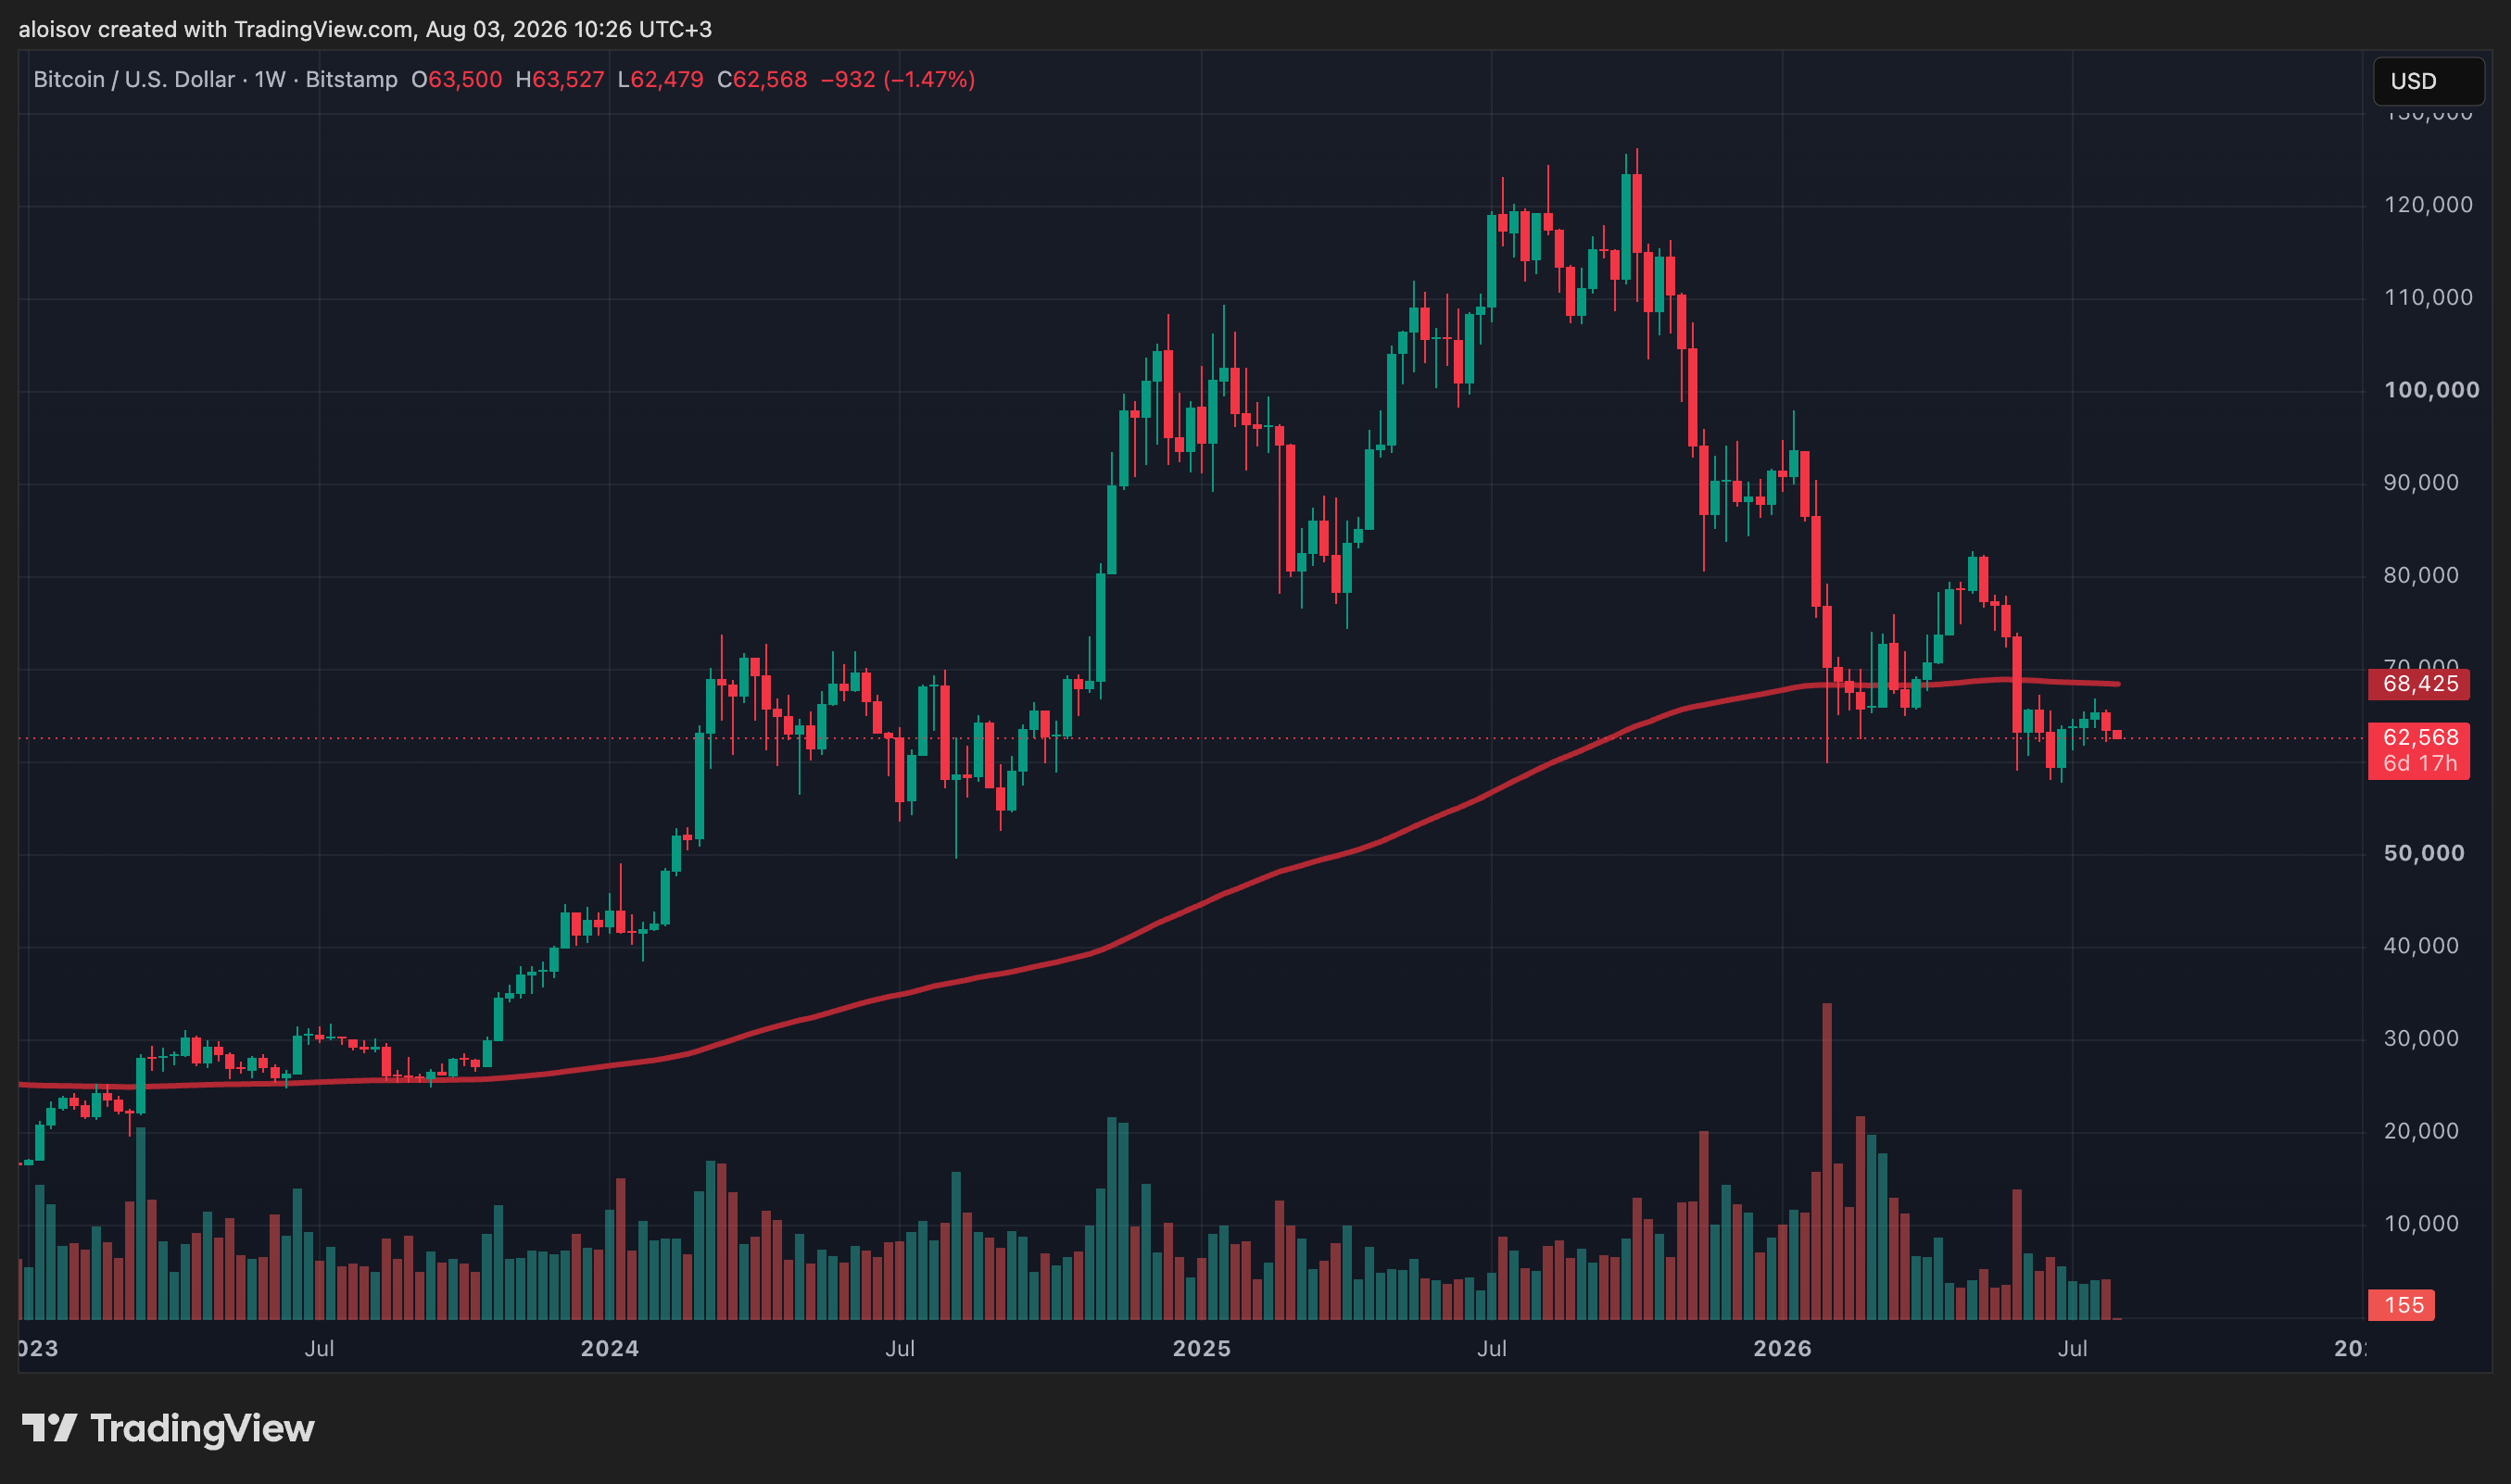The height and width of the screenshot is (1484, 2511).
Task: Click the 62,568 current price tag
Action: [2419, 737]
